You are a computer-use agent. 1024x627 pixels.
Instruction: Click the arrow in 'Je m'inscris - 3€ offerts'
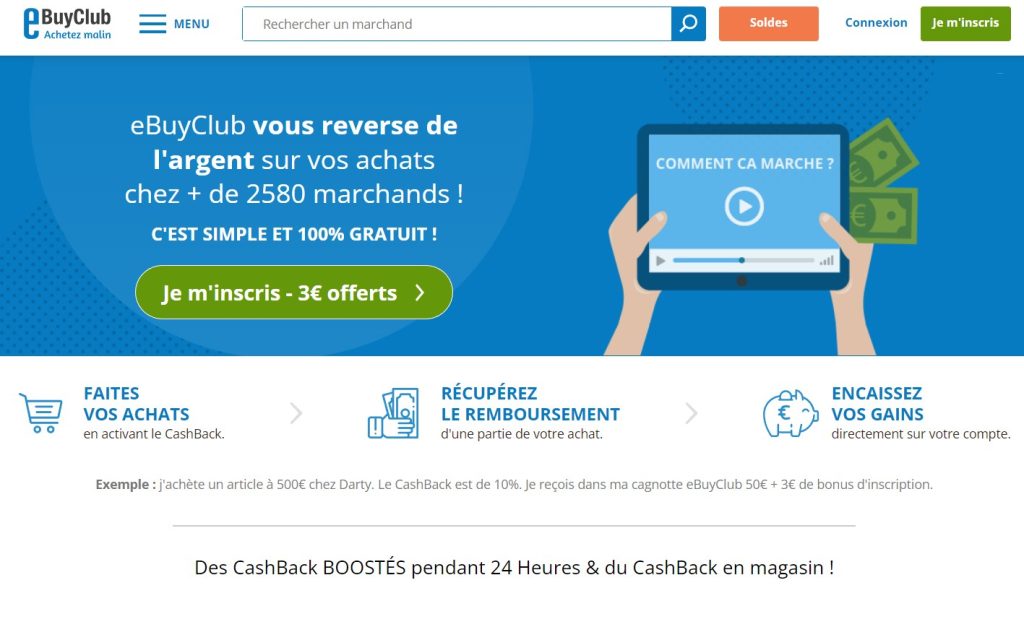[420, 293]
